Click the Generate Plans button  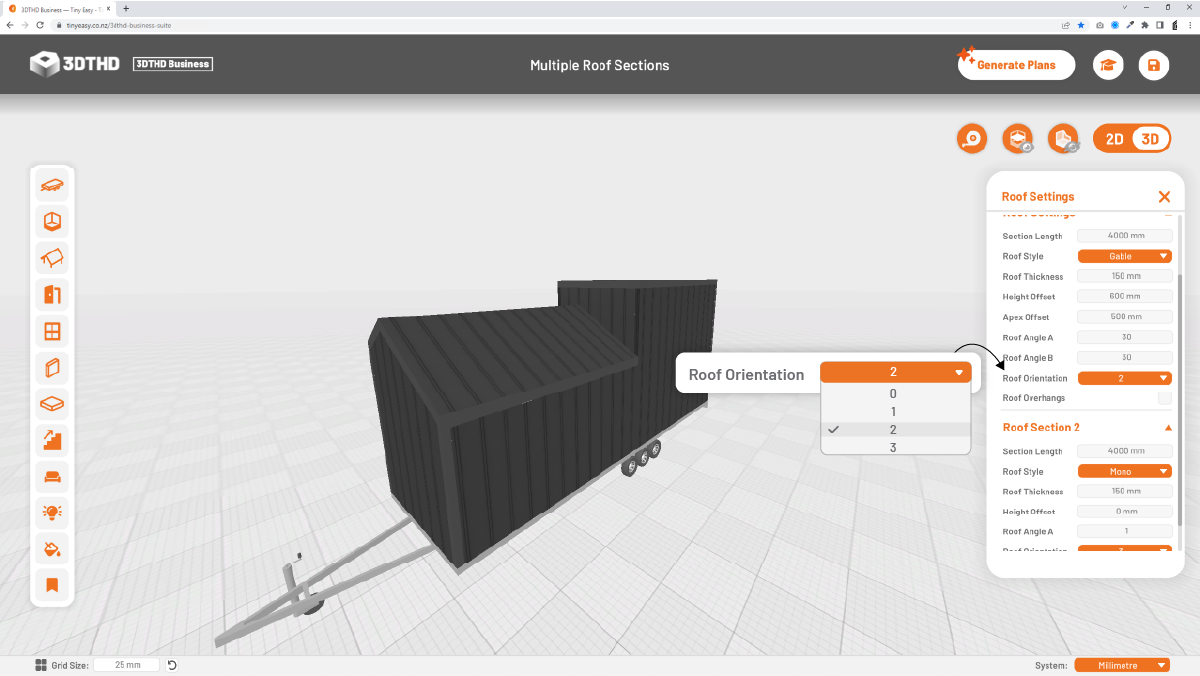click(1016, 65)
